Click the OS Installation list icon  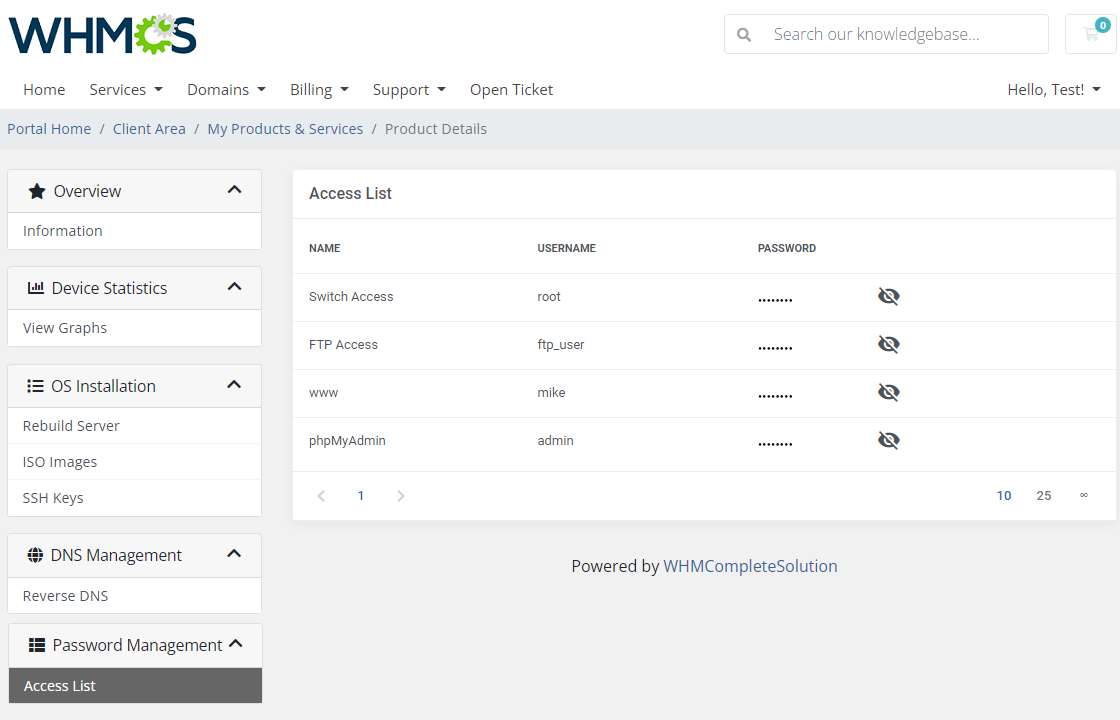pos(35,386)
